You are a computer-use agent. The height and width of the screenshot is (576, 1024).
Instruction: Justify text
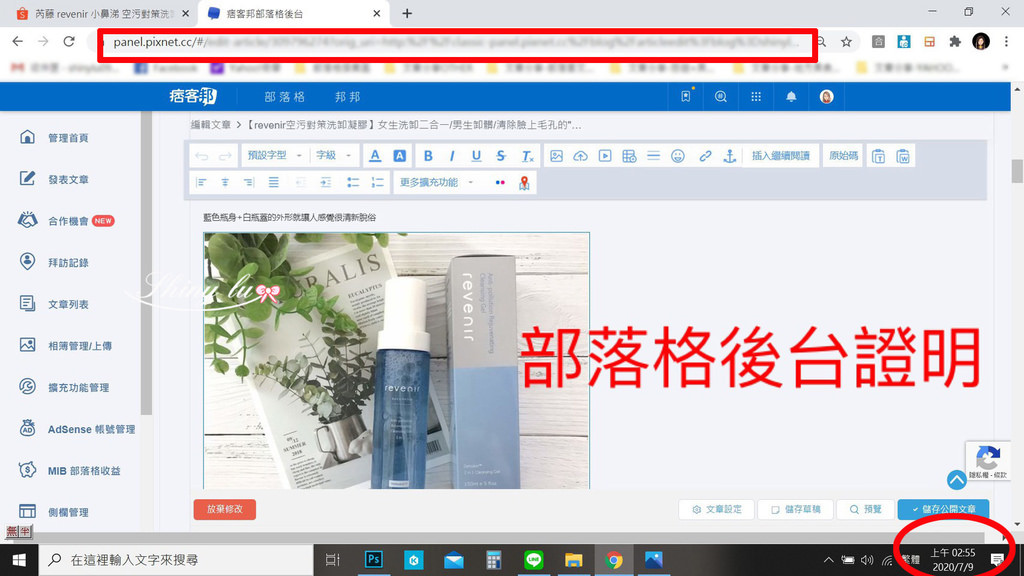(274, 183)
